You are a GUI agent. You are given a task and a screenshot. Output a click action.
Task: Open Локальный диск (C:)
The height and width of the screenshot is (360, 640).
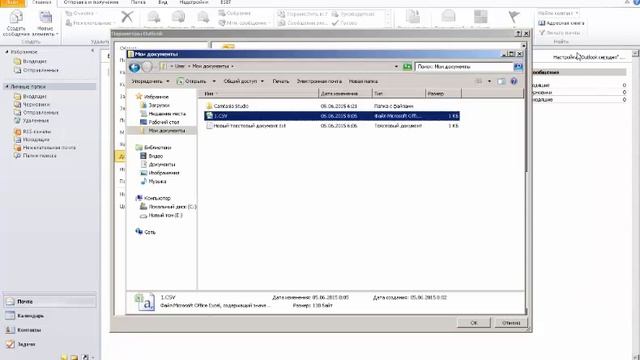(x=172, y=207)
